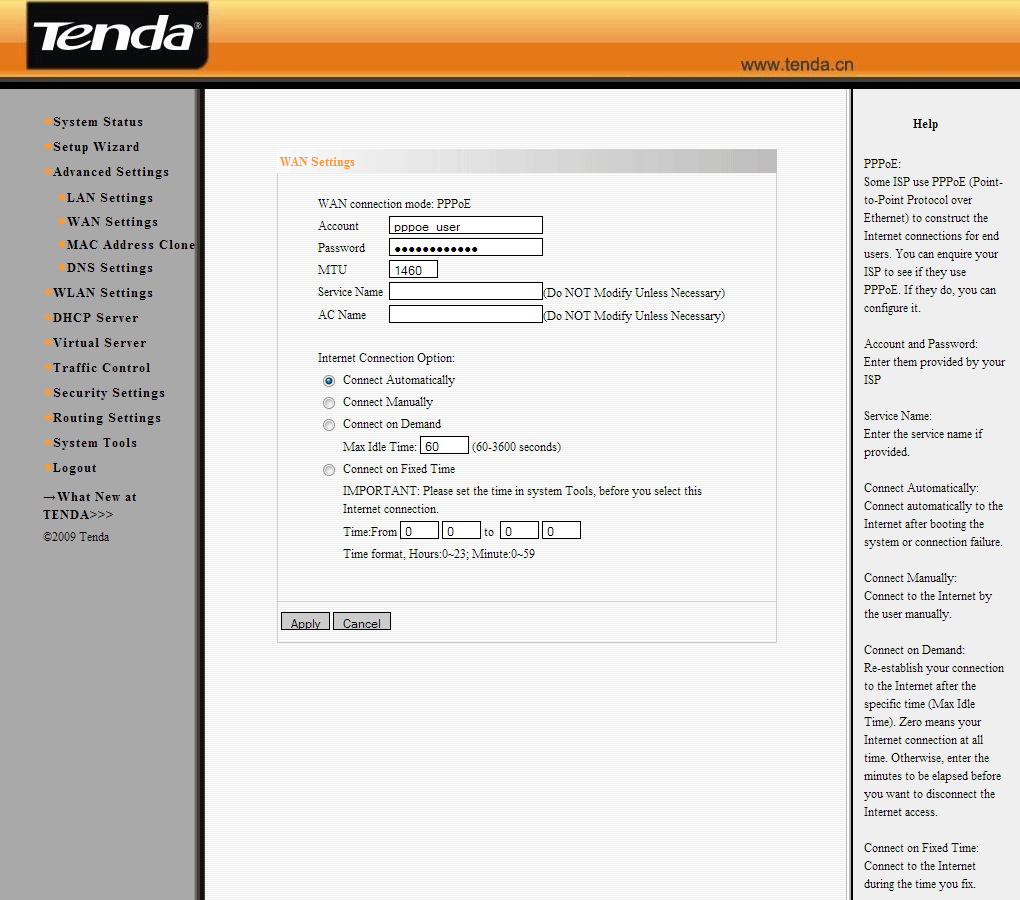Go to LAN Settings submenu
The height and width of the screenshot is (900, 1020).
click(109, 198)
